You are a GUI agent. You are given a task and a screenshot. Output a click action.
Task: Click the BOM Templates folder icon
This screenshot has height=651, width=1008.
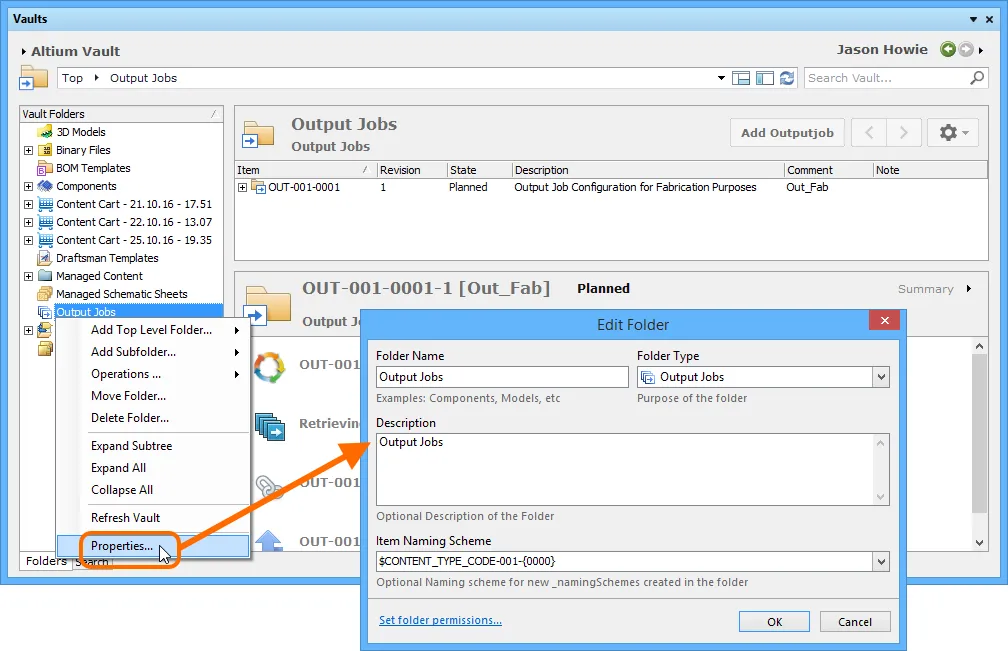click(45, 168)
